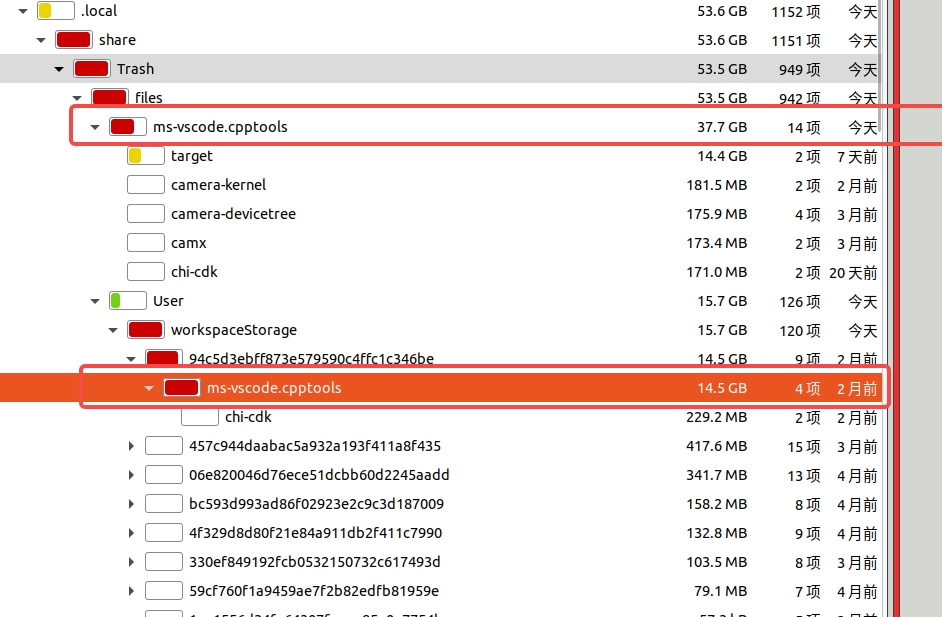Viewport: 942px width, 617px height.
Task: Click the 949 项 item count of Trash
Action: 799,70
